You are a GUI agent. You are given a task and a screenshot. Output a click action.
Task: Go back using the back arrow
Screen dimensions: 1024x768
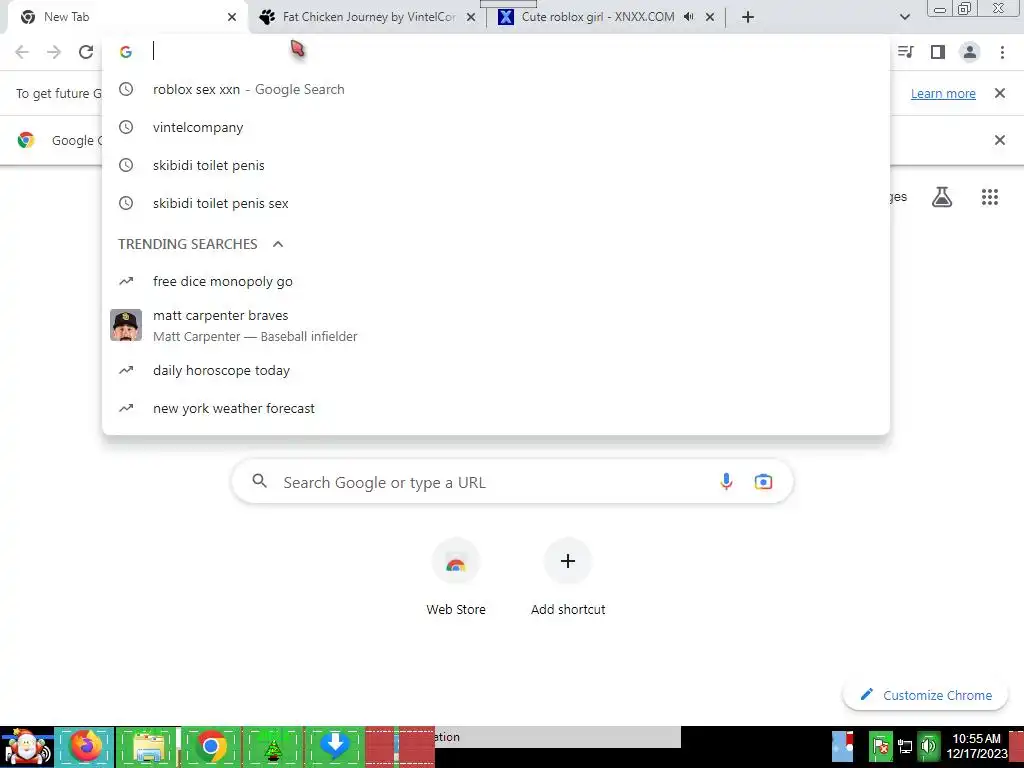[x=22, y=52]
